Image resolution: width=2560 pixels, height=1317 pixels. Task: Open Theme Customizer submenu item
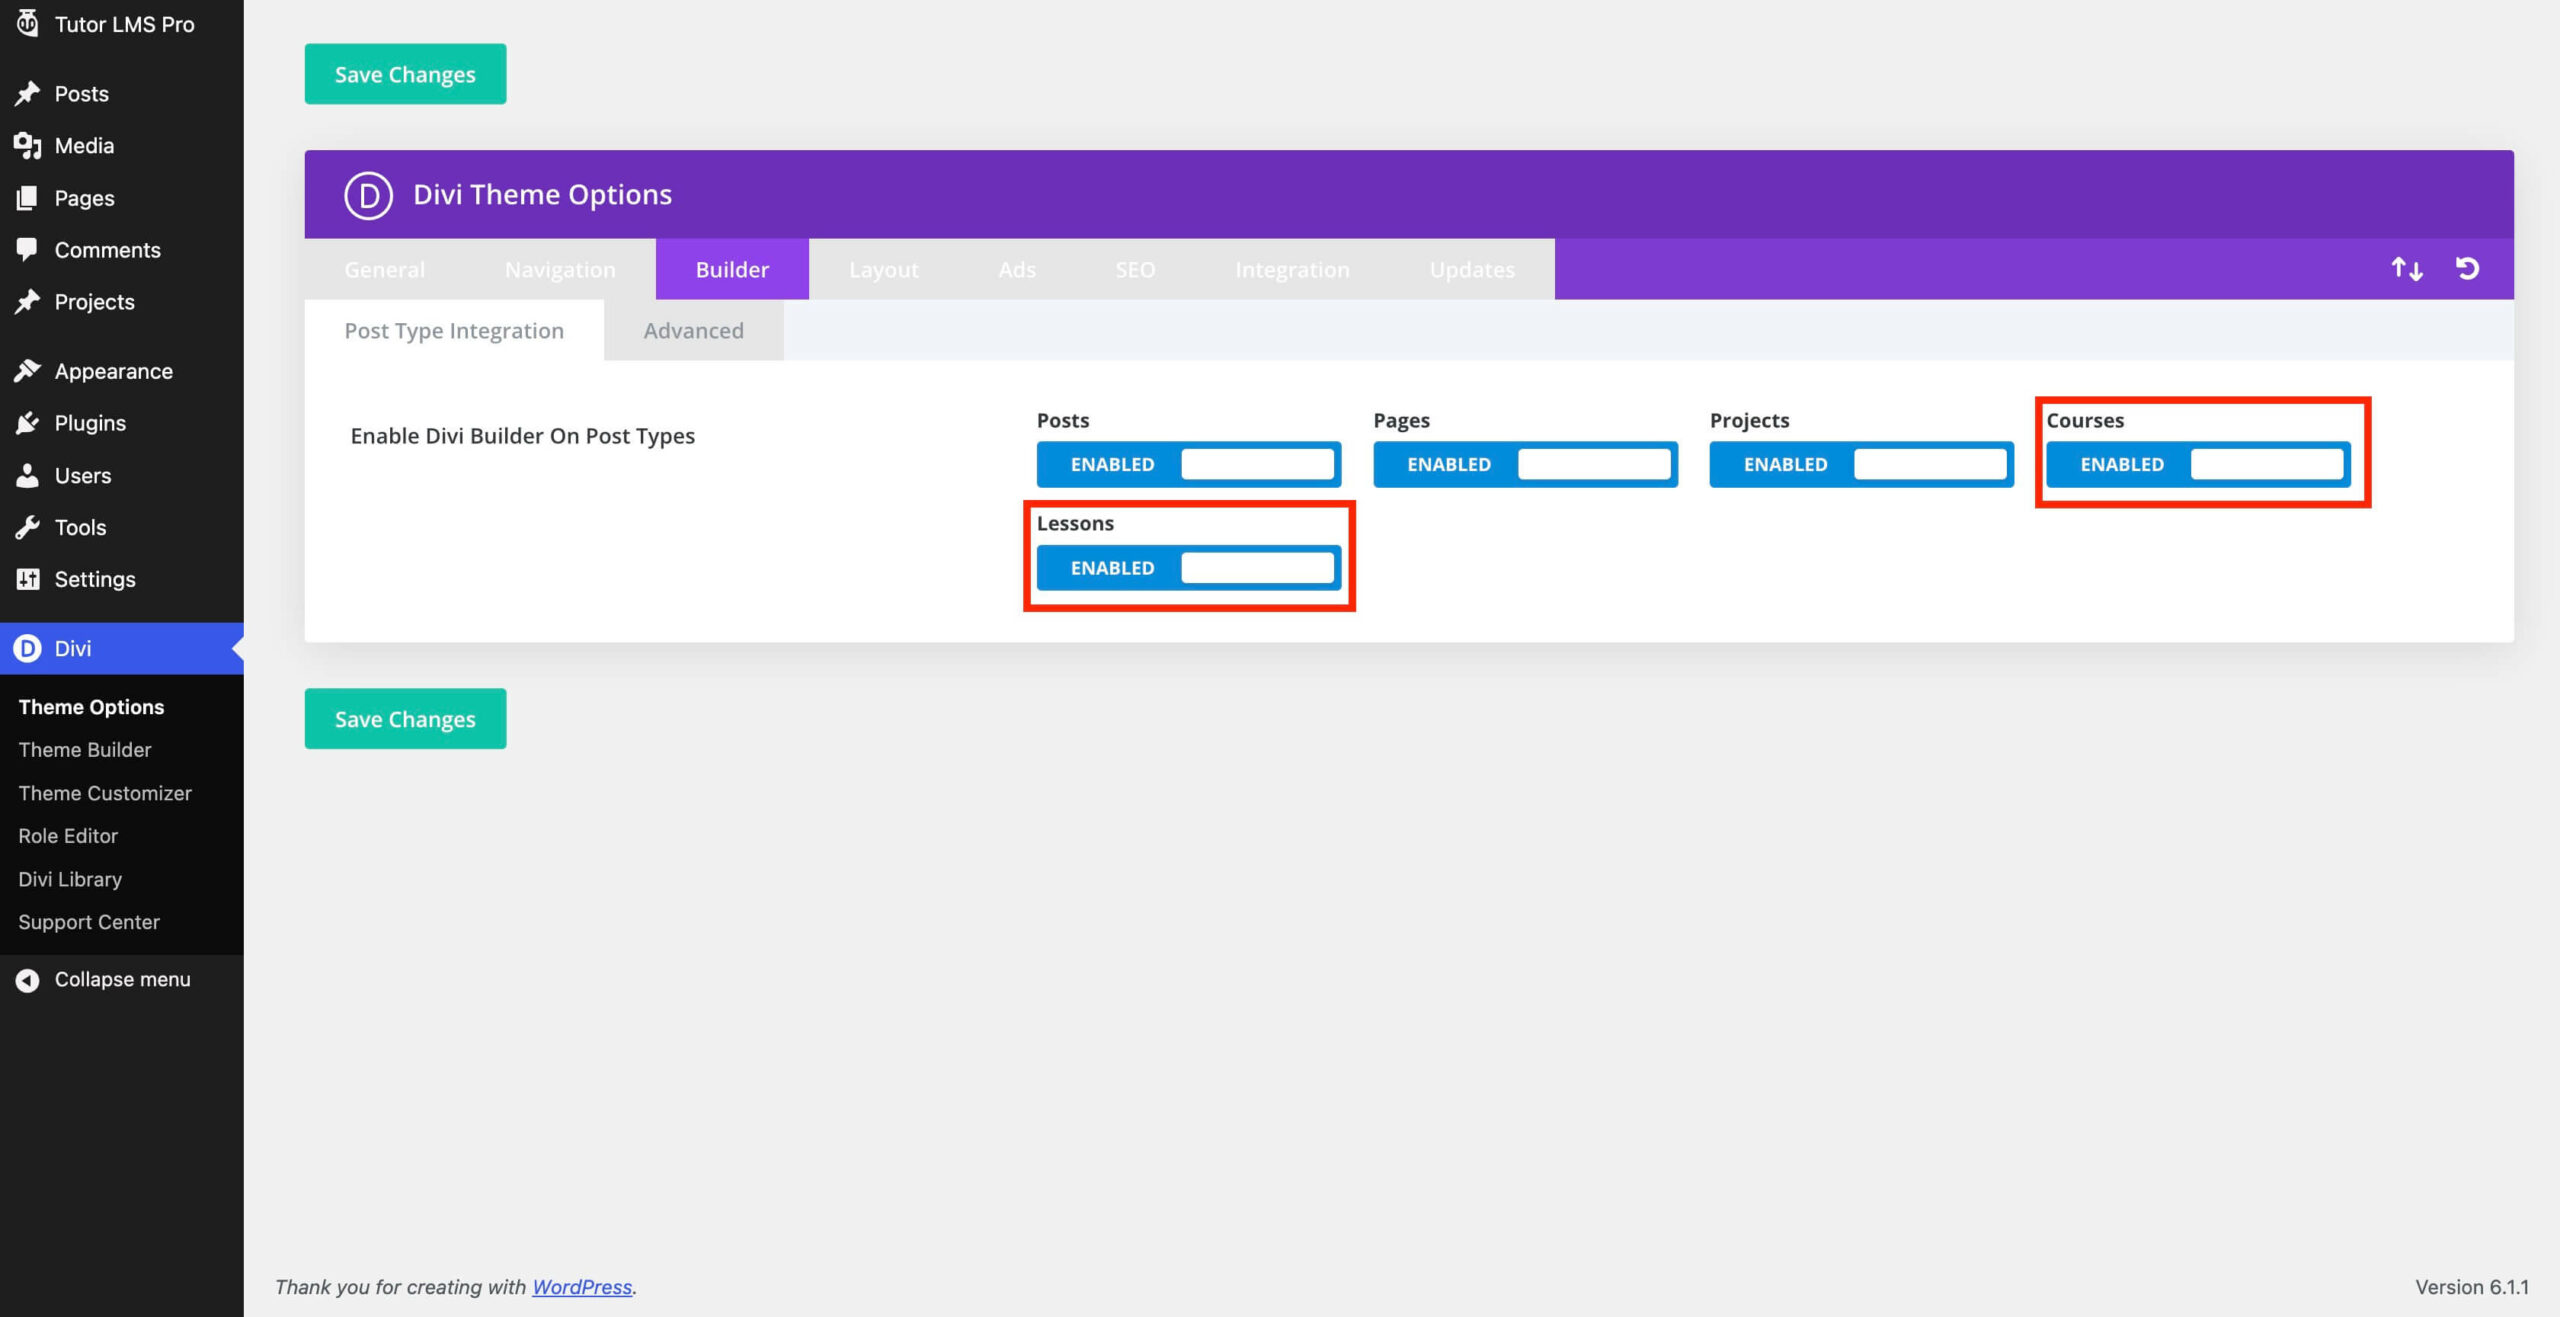coord(105,793)
